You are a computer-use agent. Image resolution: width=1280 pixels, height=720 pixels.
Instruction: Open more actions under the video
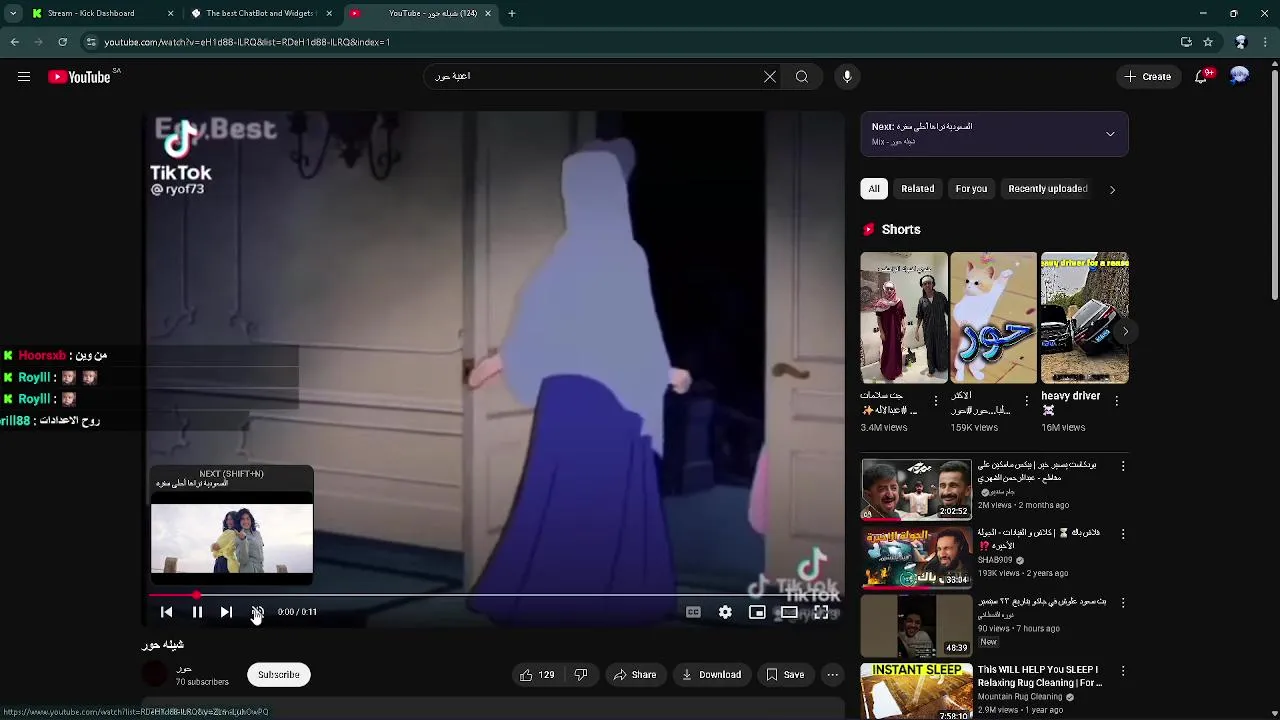pos(832,675)
